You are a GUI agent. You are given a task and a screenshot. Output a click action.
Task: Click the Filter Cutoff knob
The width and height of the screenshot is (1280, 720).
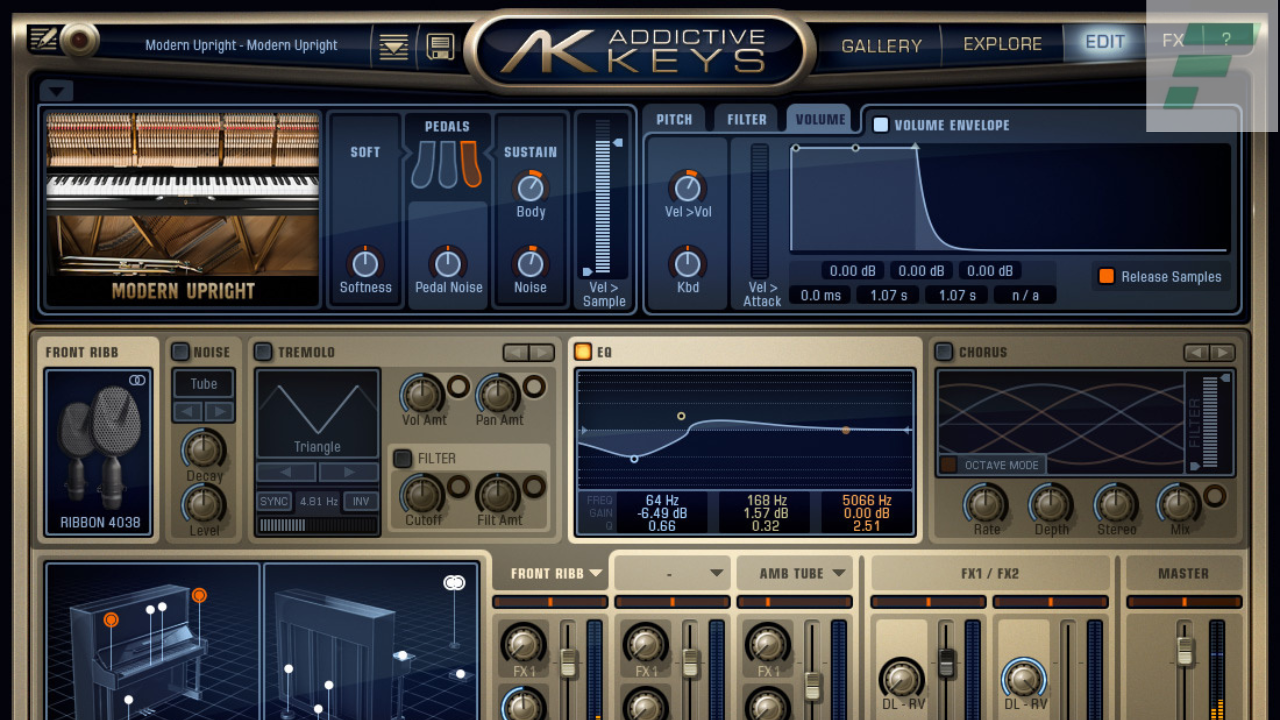point(422,494)
